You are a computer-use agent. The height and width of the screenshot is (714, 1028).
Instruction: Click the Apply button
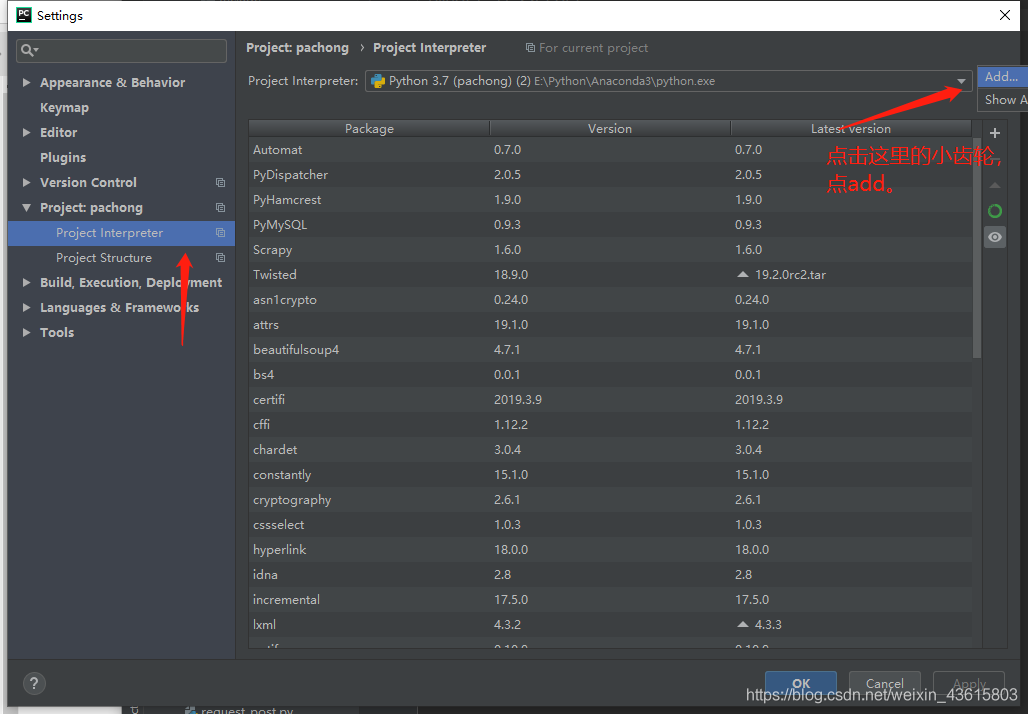(969, 684)
